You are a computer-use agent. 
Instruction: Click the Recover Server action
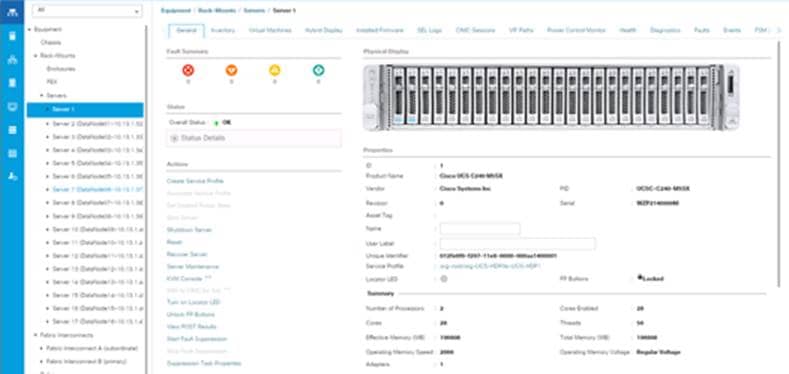187,254
